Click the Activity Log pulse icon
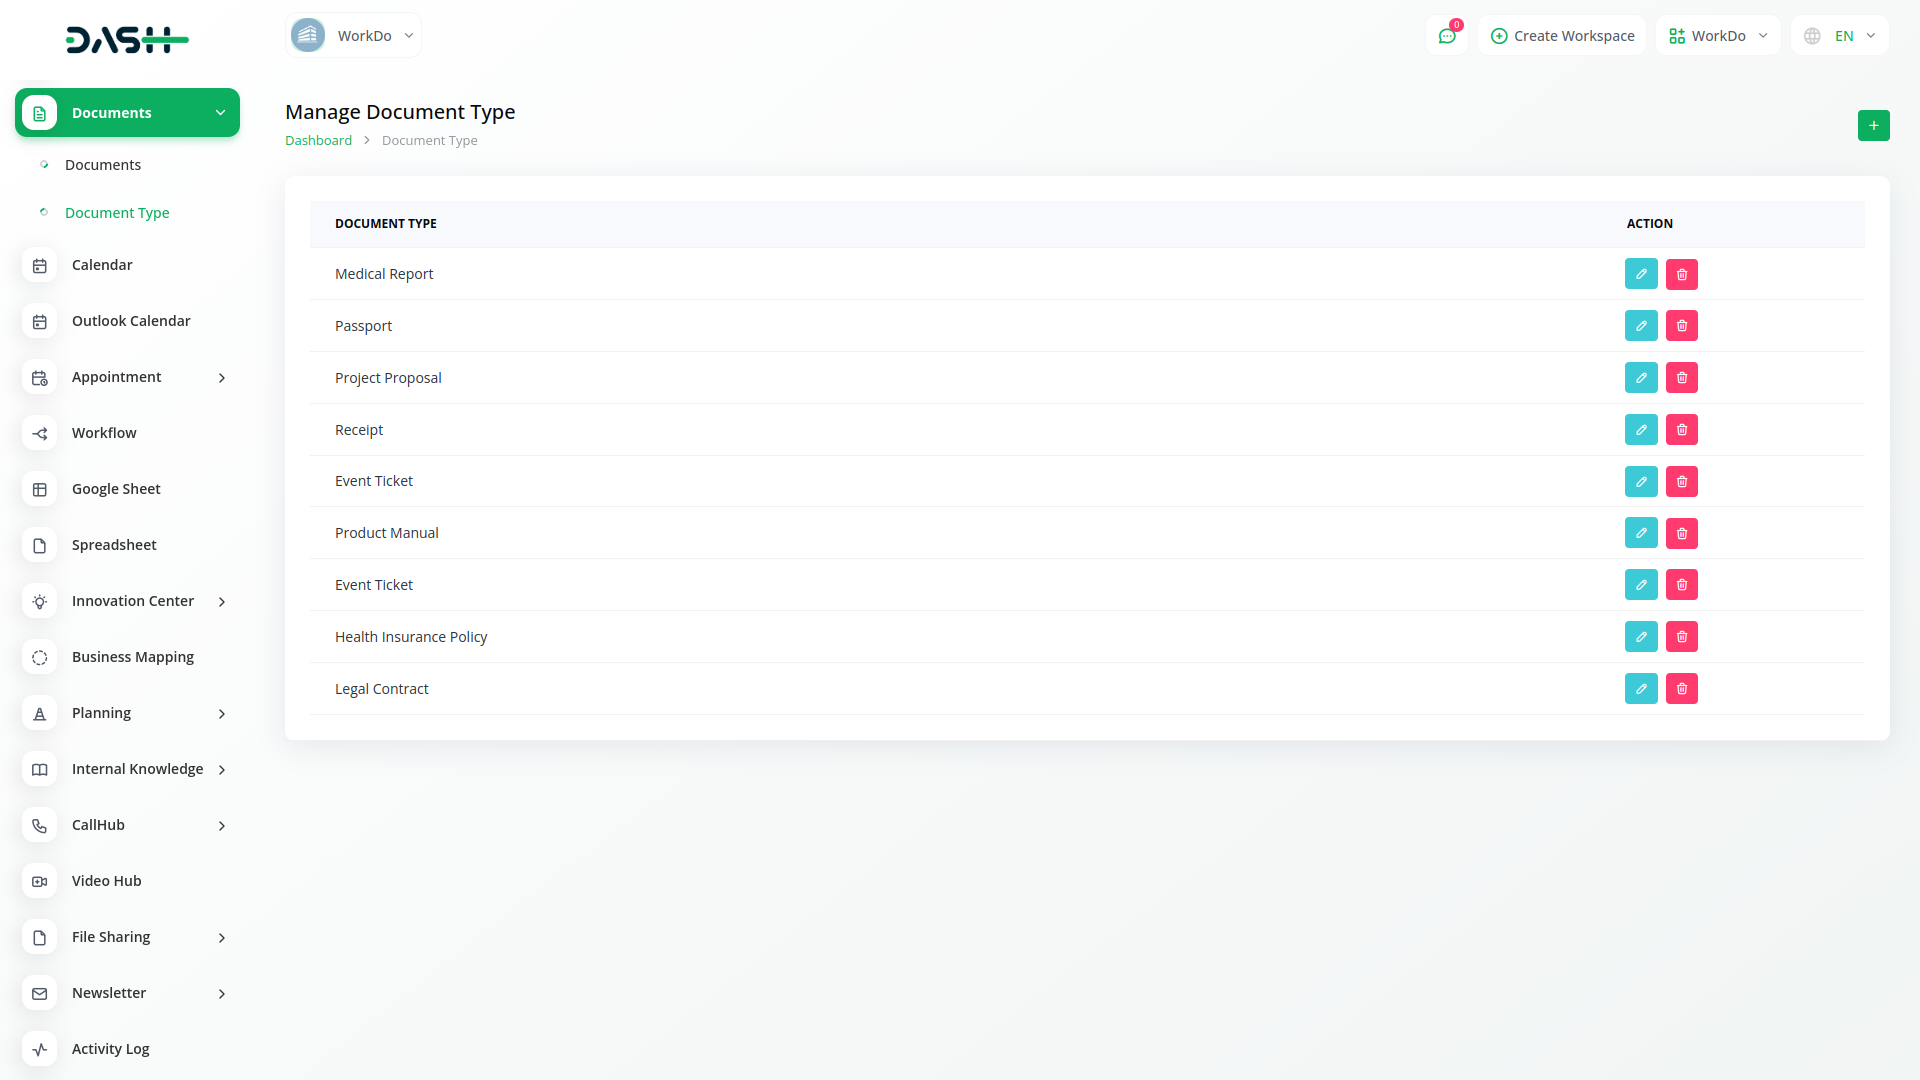This screenshot has height=1080, width=1920. (39, 1049)
